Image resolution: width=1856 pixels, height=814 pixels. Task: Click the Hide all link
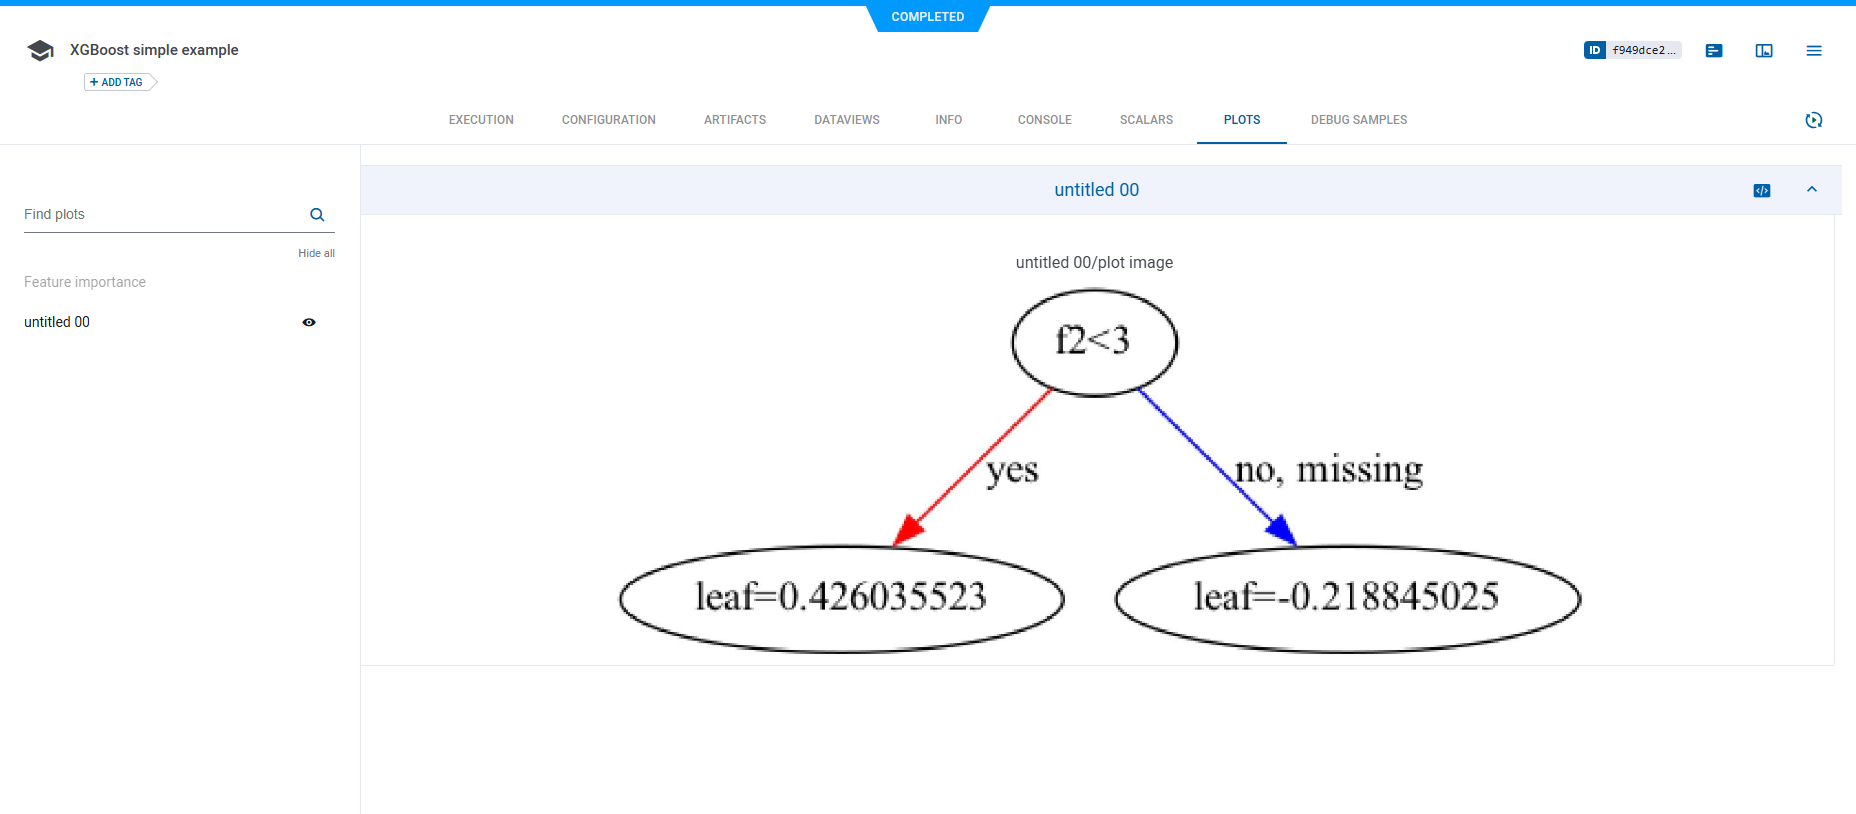[x=316, y=253]
